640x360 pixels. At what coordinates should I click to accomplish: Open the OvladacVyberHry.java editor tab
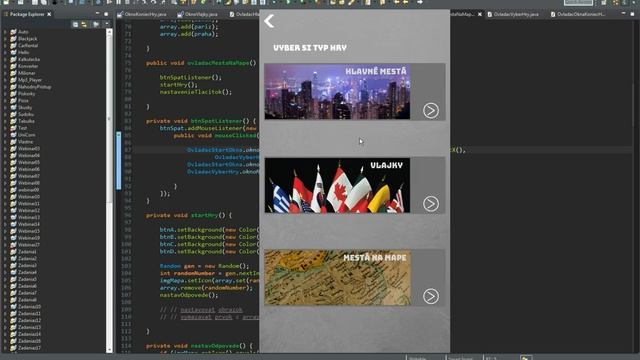[x=513, y=14]
